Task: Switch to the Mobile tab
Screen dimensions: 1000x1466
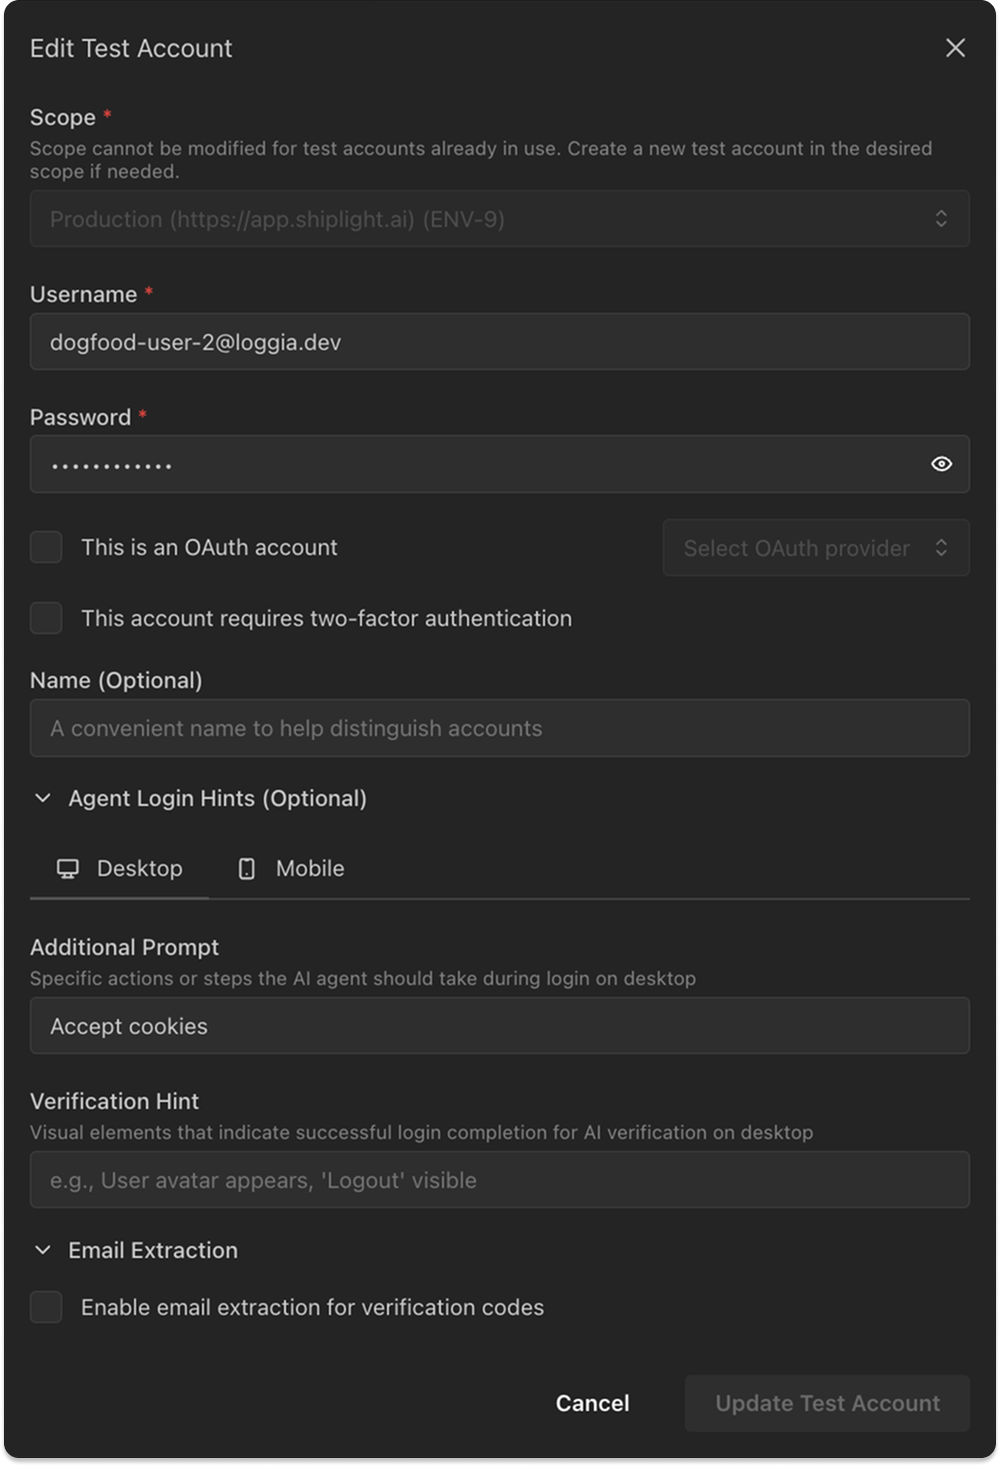Action: point(290,868)
